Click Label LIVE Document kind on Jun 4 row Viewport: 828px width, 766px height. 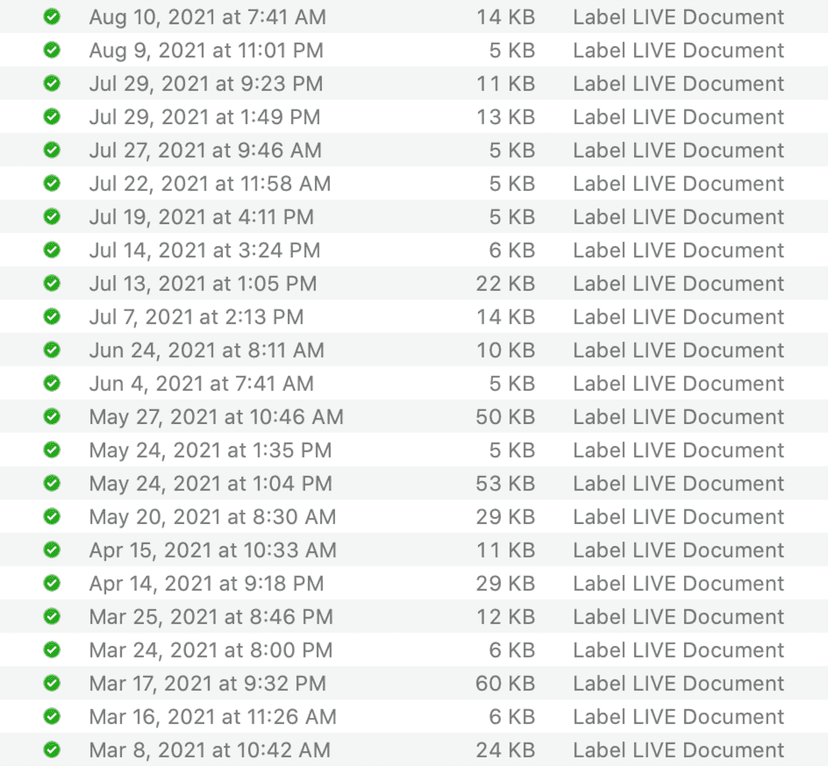click(679, 384)
